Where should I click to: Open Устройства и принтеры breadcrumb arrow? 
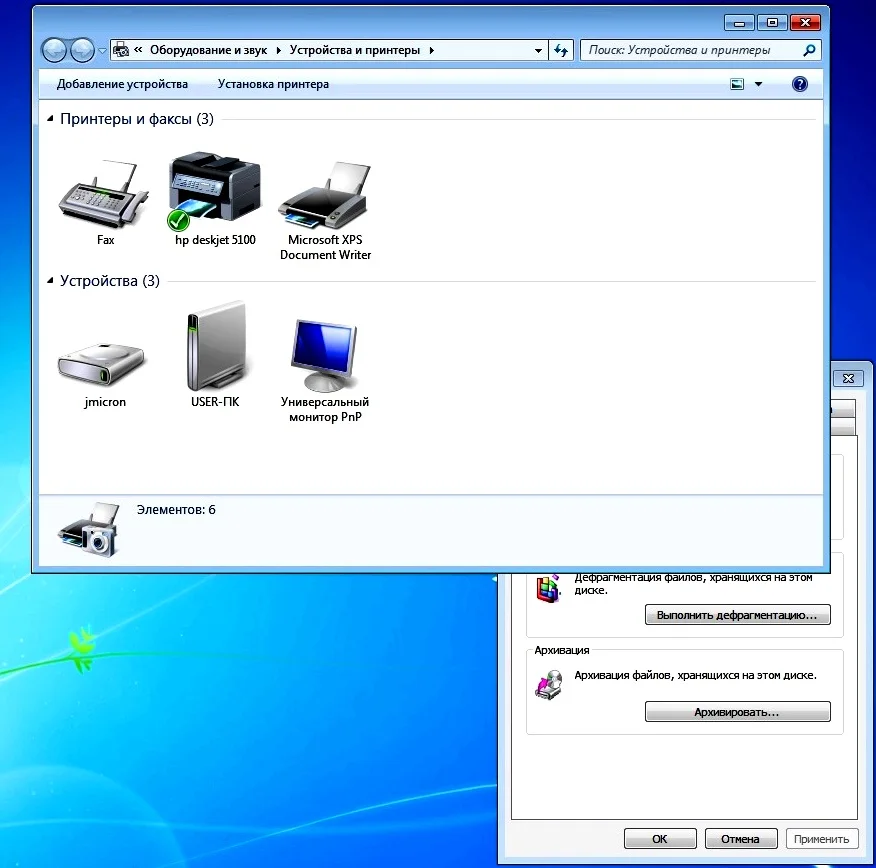tap(431, 50)
